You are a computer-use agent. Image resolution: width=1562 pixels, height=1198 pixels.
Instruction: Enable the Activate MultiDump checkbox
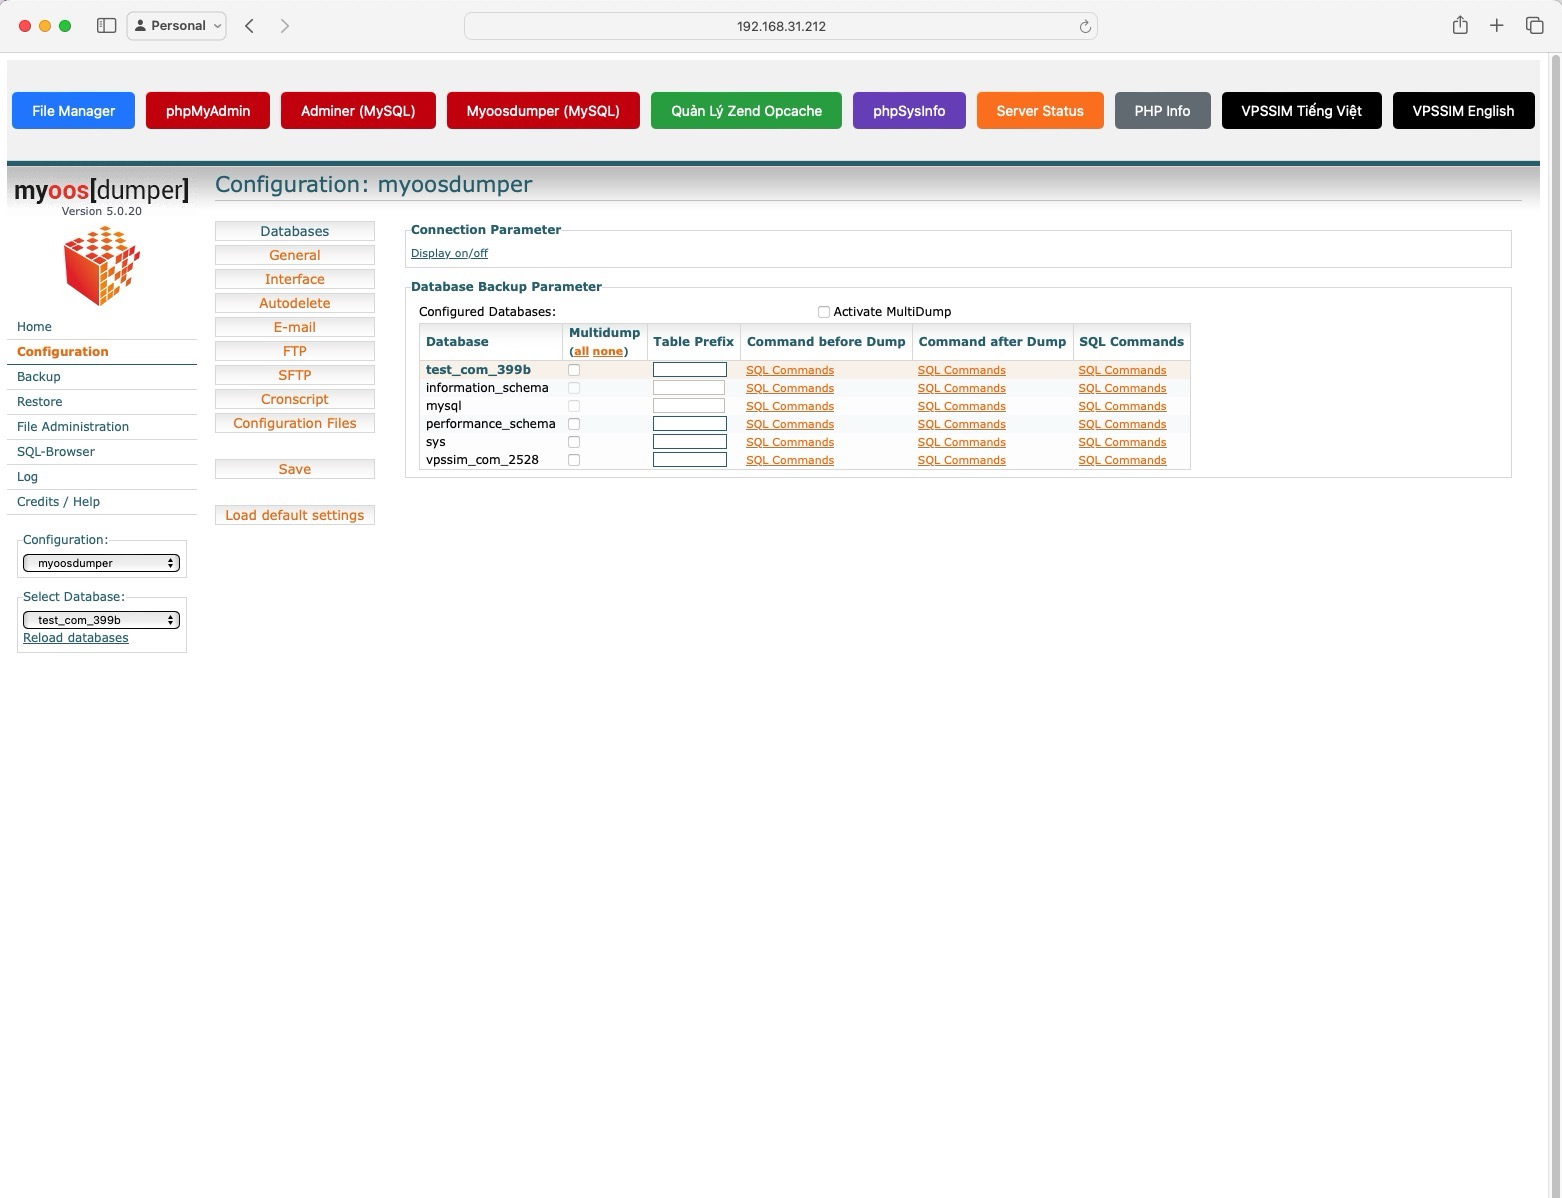point(824,312)
